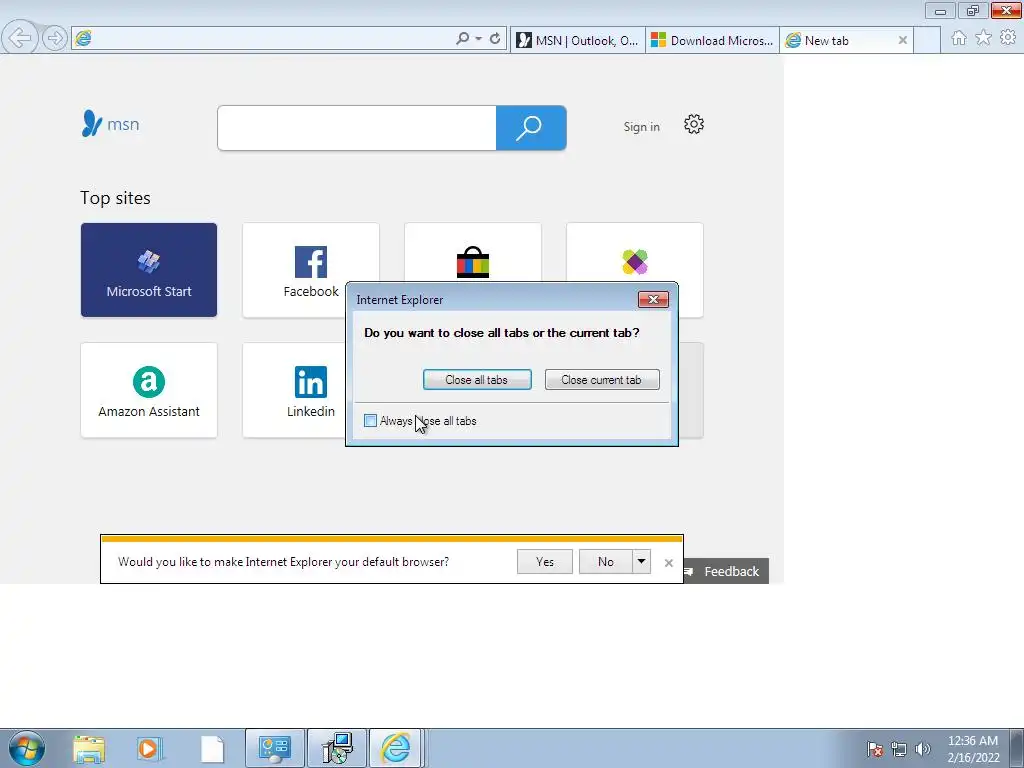Click the installer setup taskbar icon
Viewport: 1024px width, 768px height.
(x=337, y=748)
